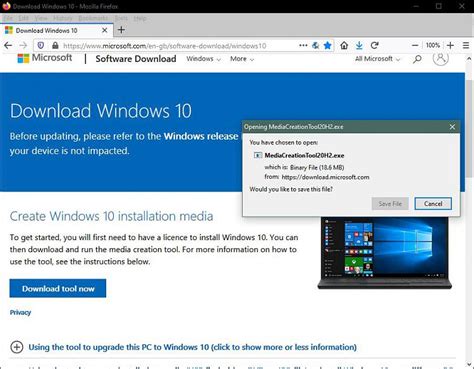Open the tracking protection shield icon

tap(41, 46)
